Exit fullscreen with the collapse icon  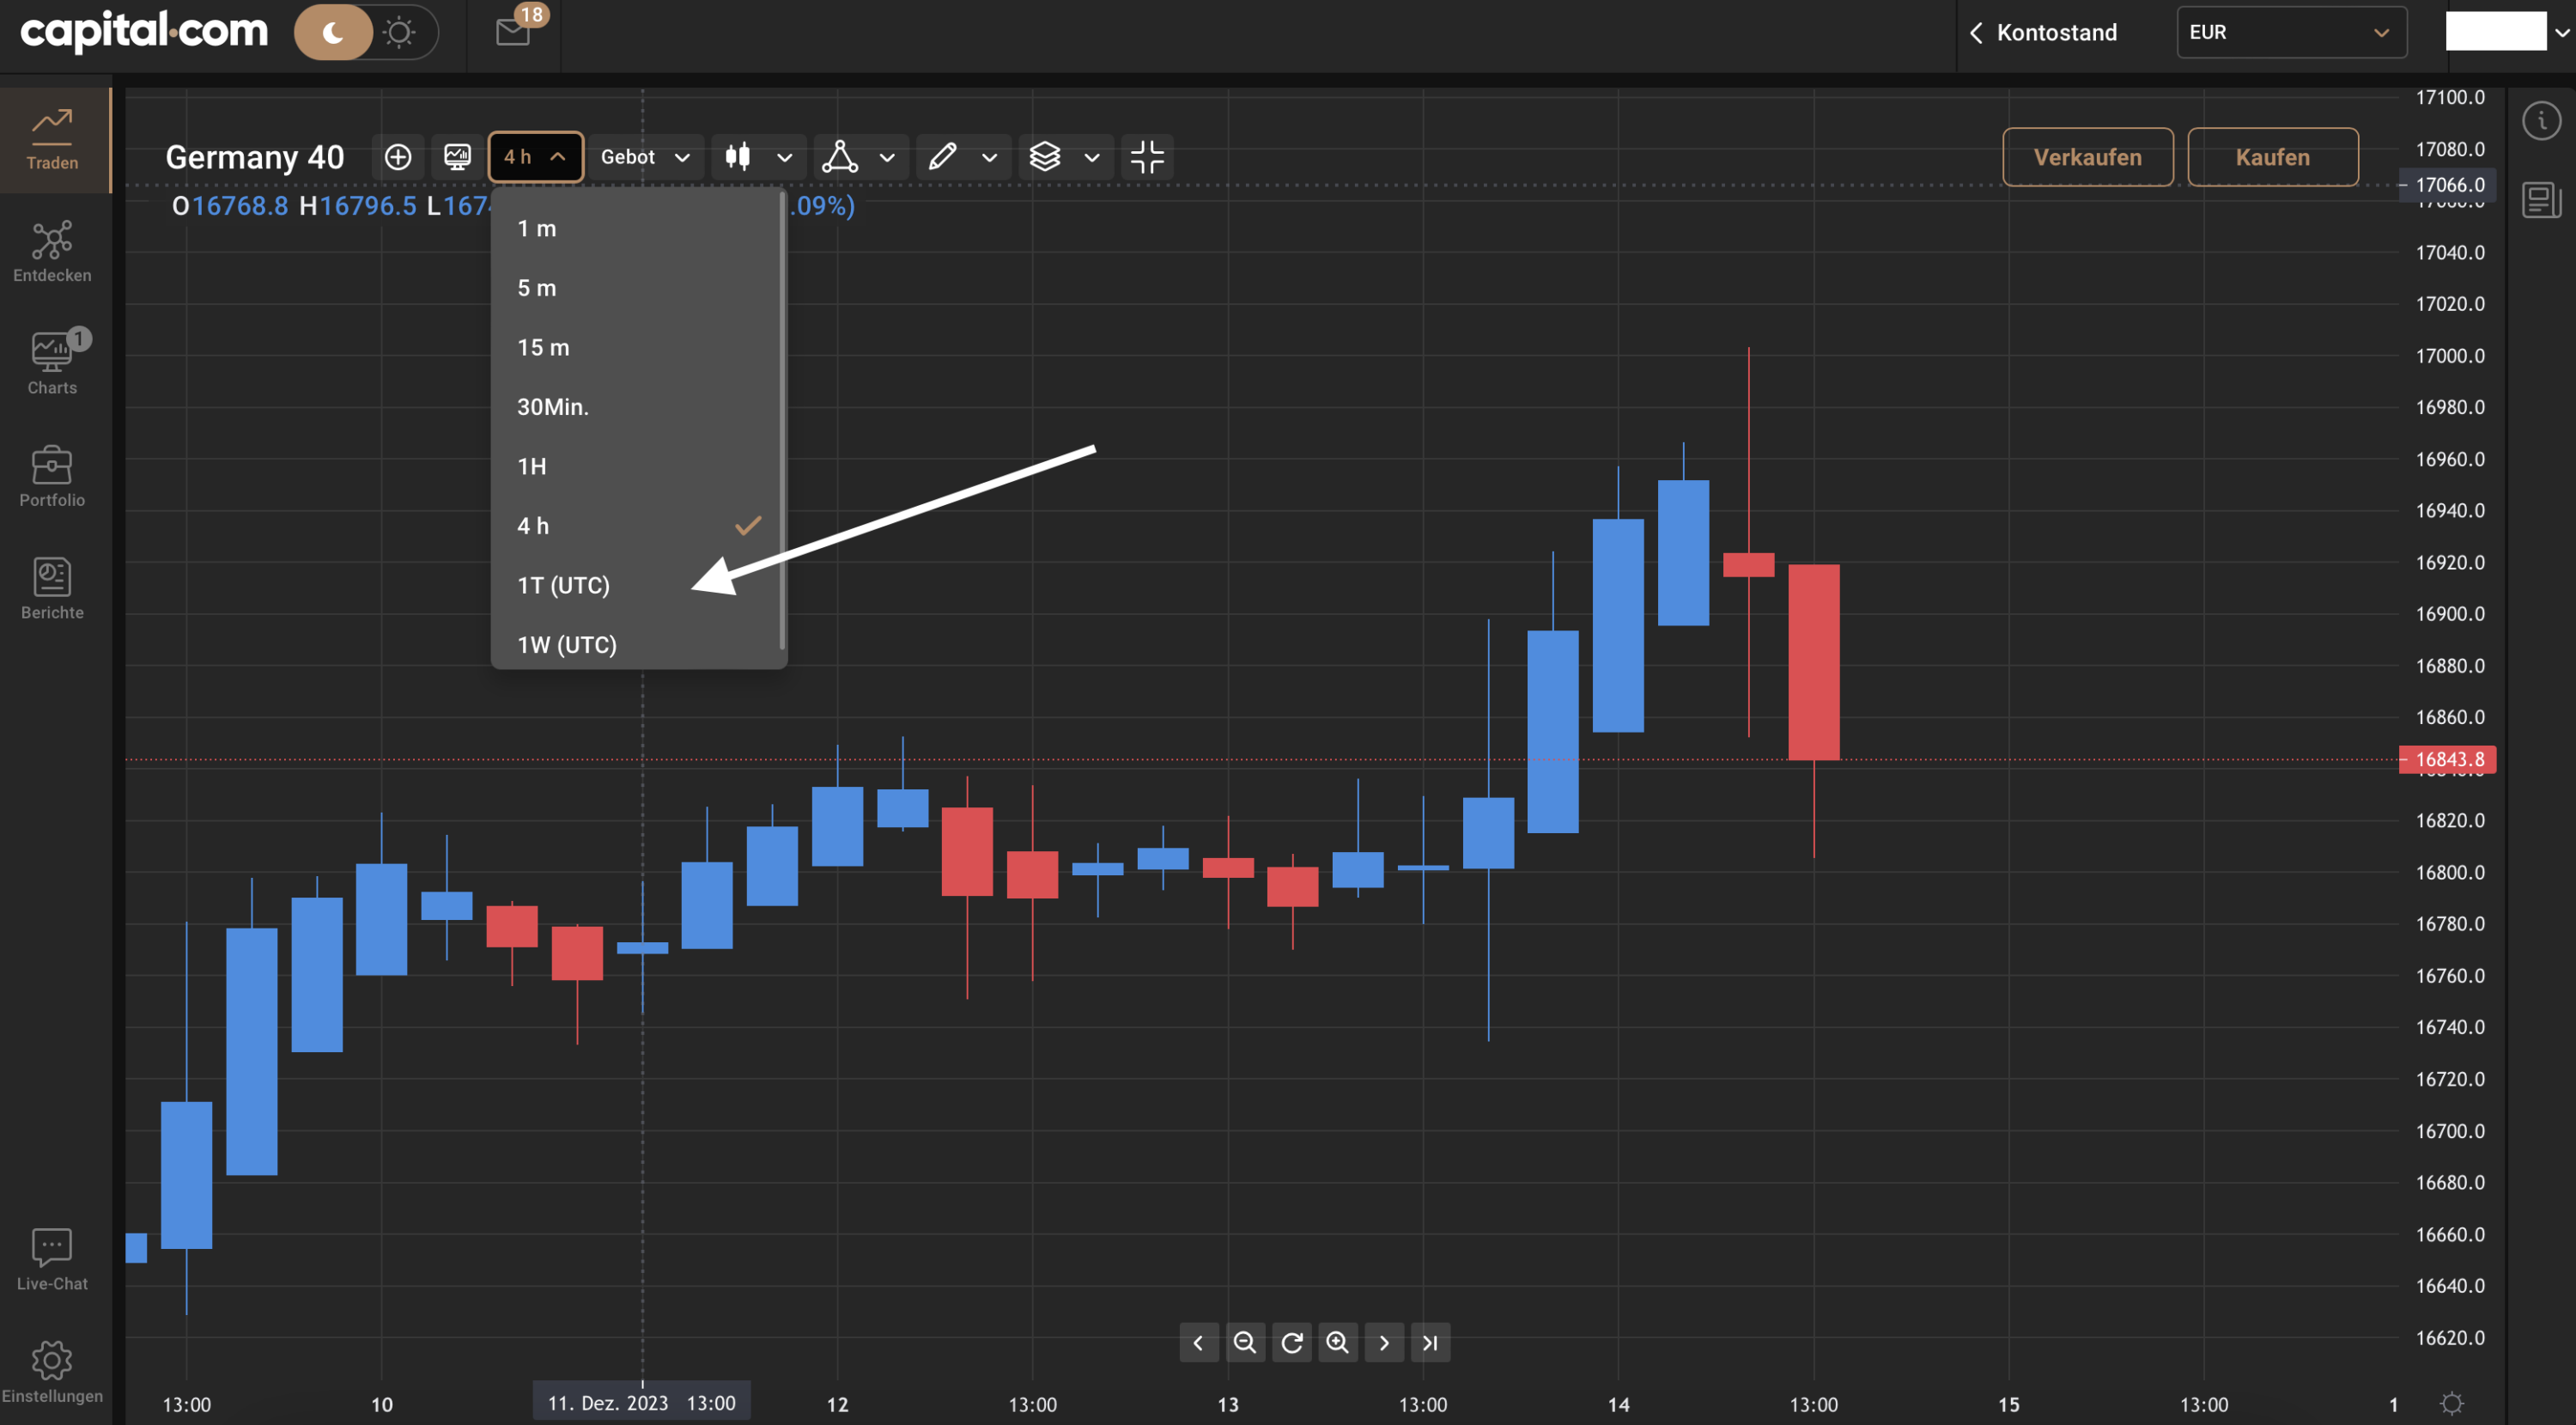(1147, 157)
